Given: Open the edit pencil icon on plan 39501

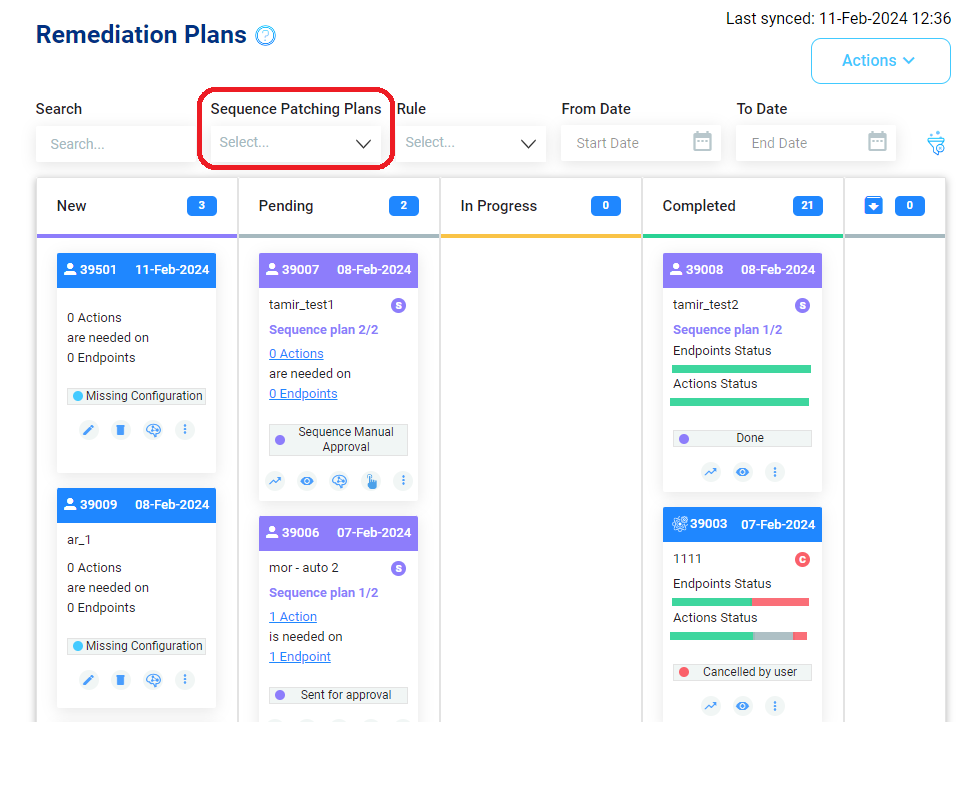Looking at the screenshot, I should [x=88, y=429].
